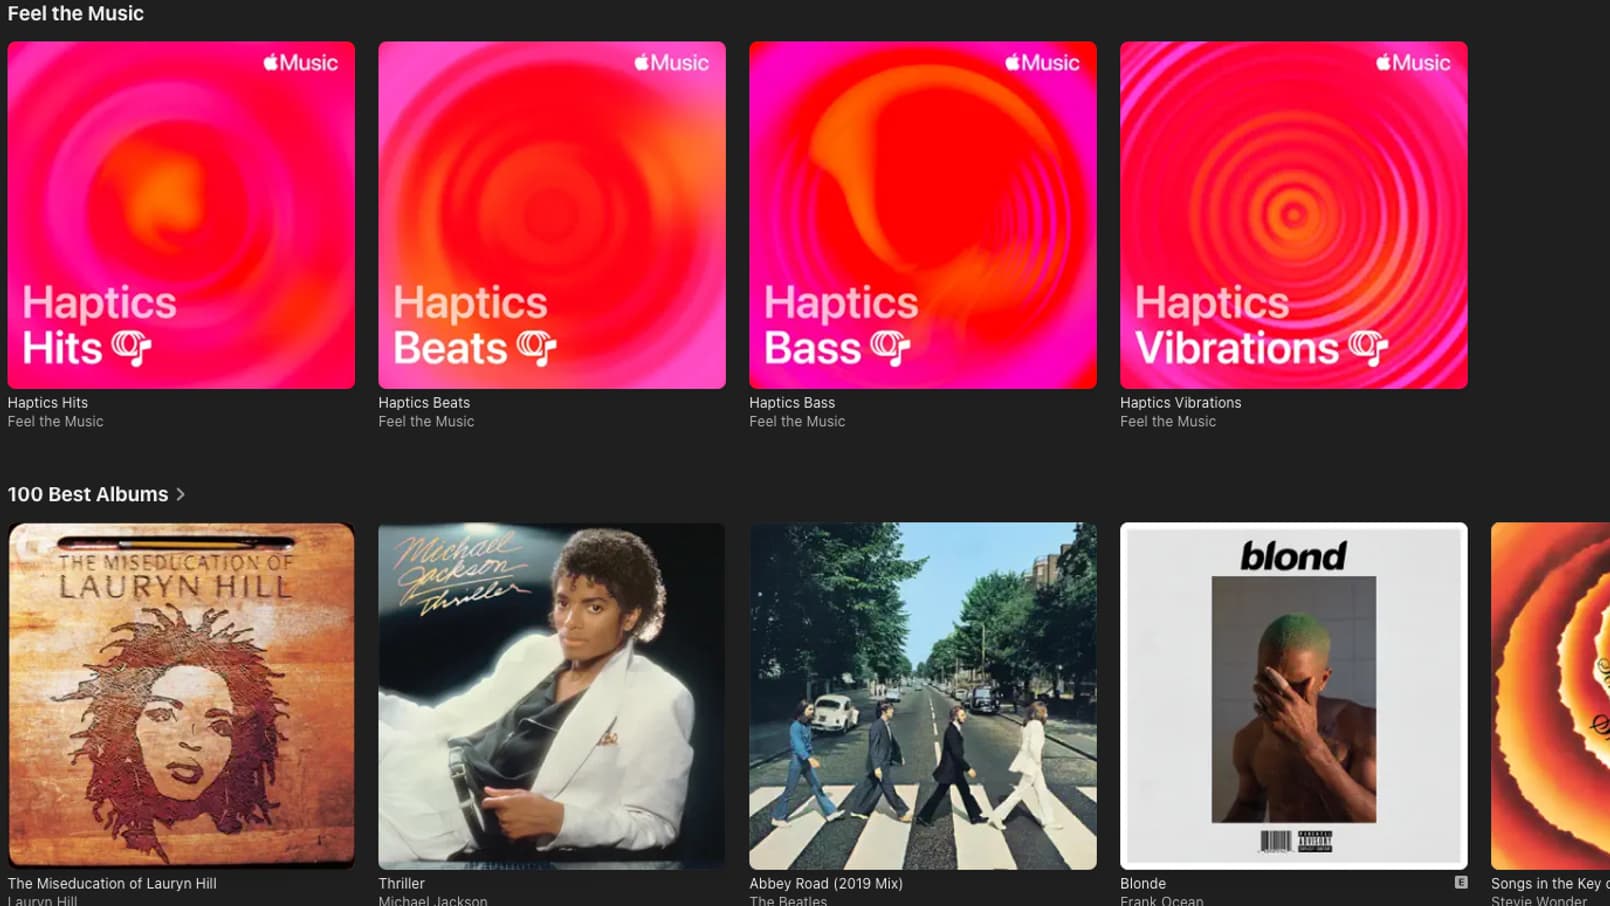Open the Abbey Road album artwork

923,695
